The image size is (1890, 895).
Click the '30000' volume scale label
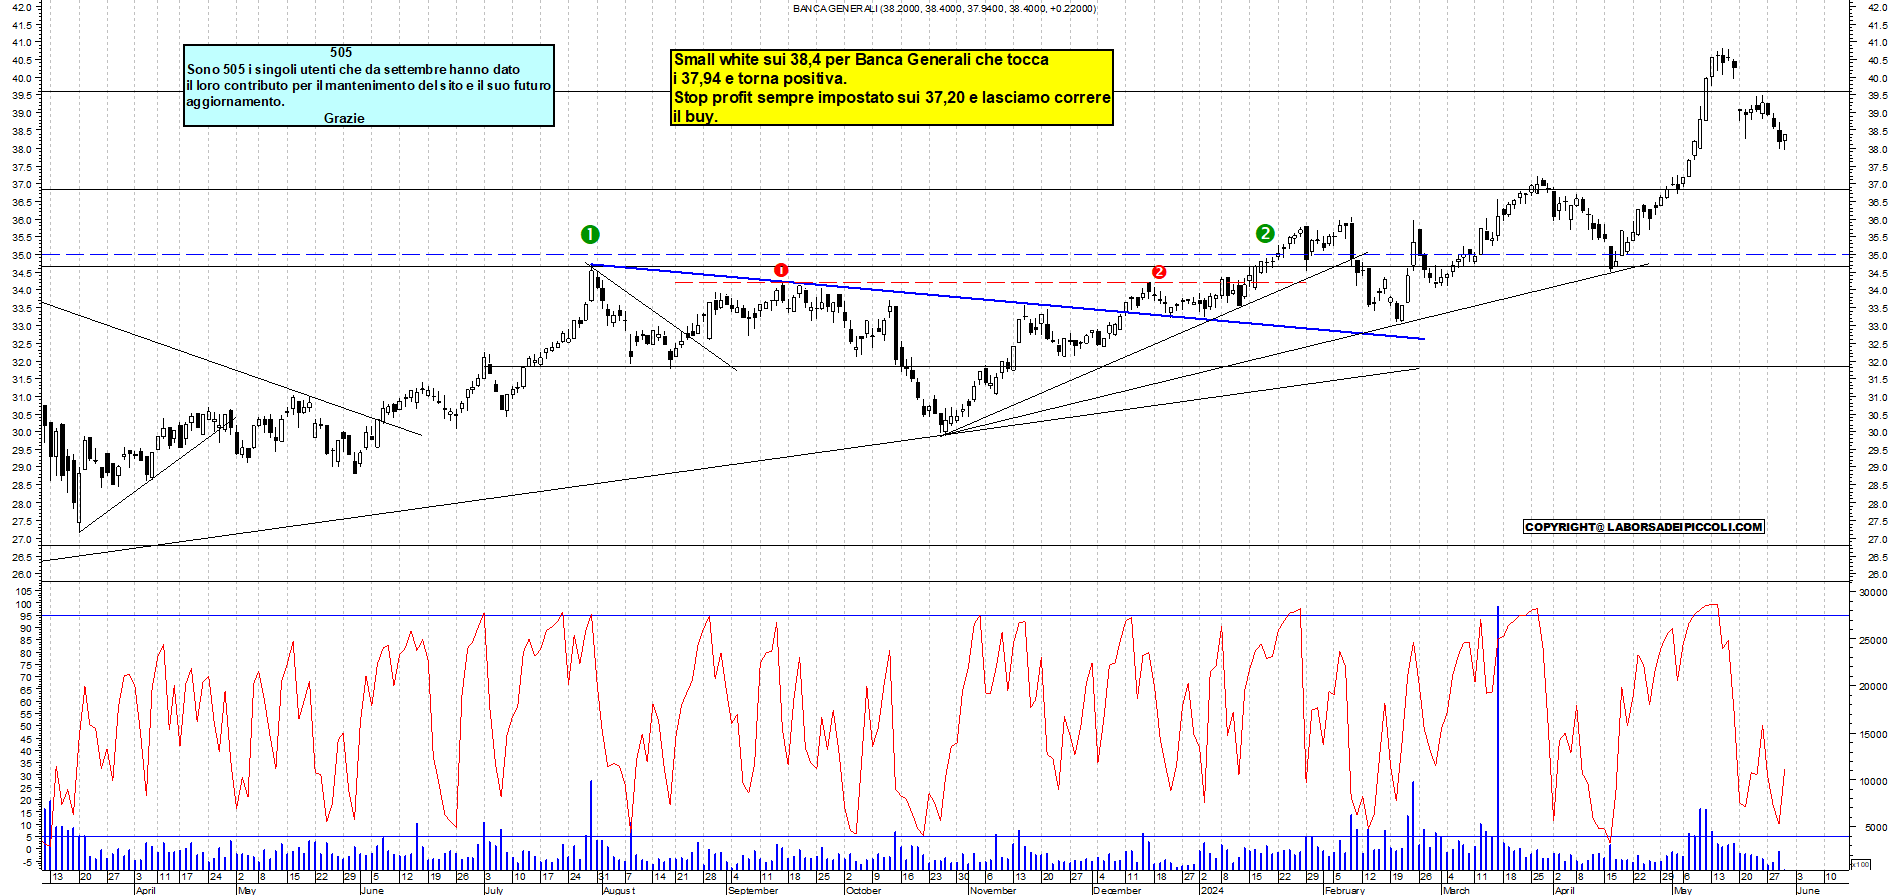[x=1873, y=593]
